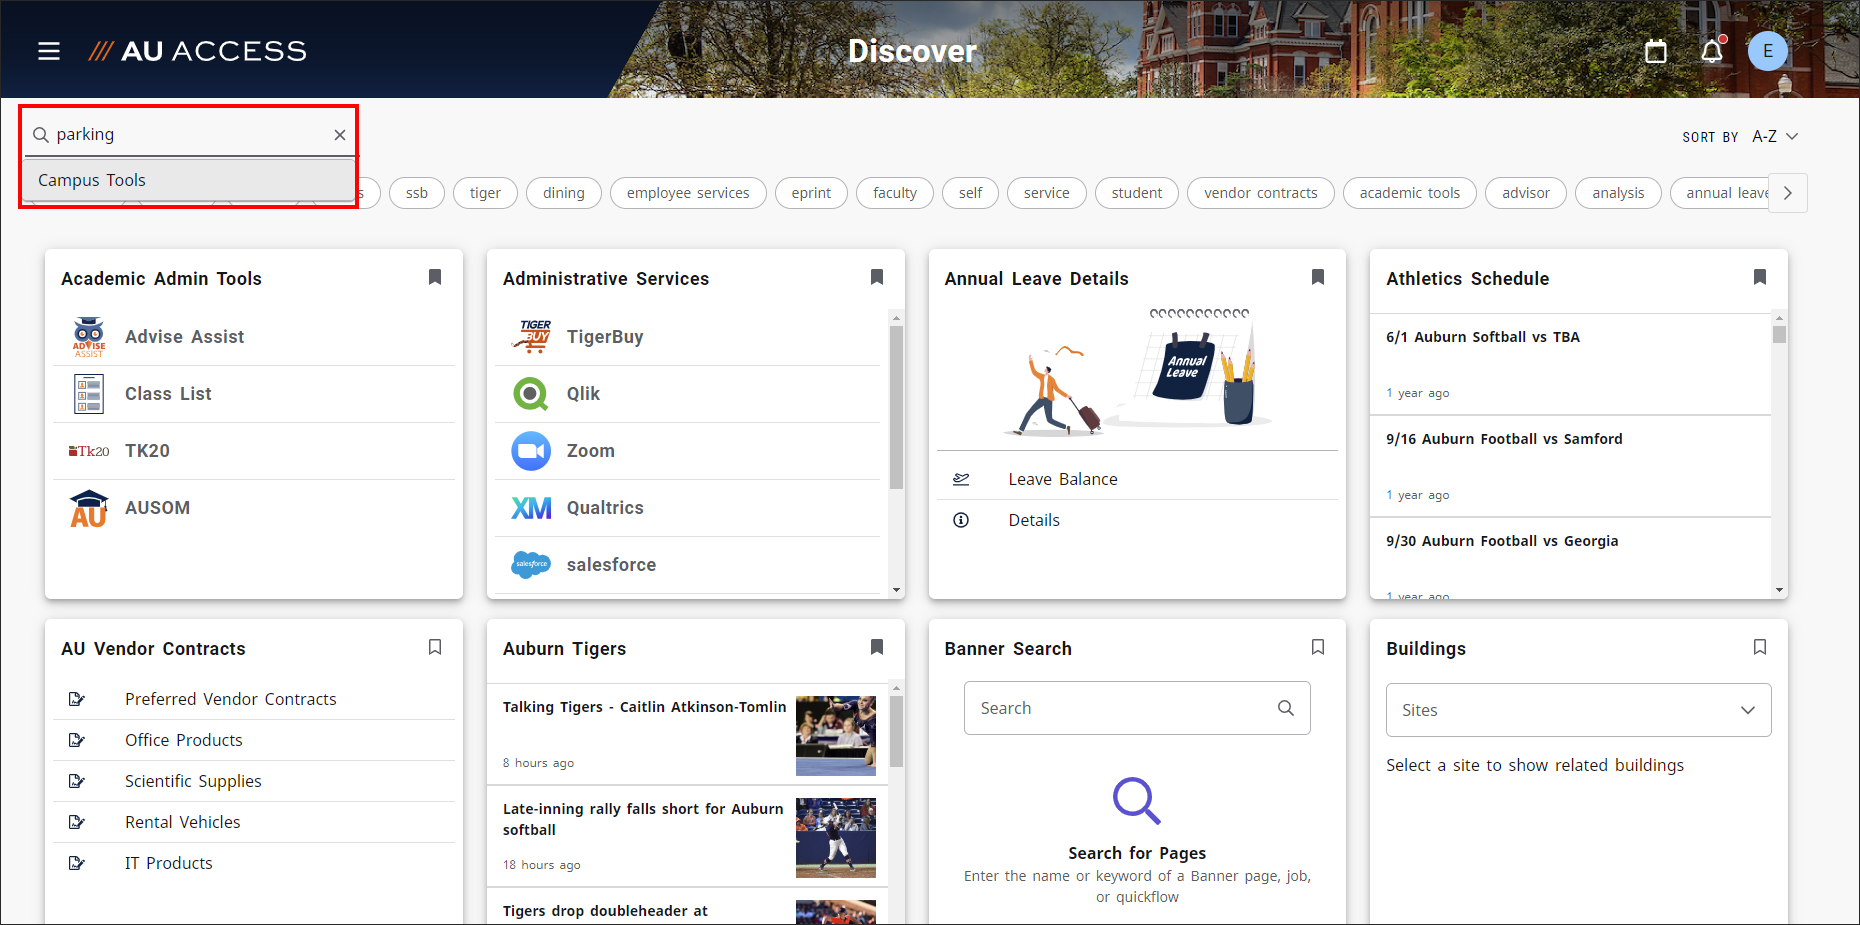This screenshot has height=925, width=1860.
Task: Filter by the advisor tag
Action: coord(1526,193)
